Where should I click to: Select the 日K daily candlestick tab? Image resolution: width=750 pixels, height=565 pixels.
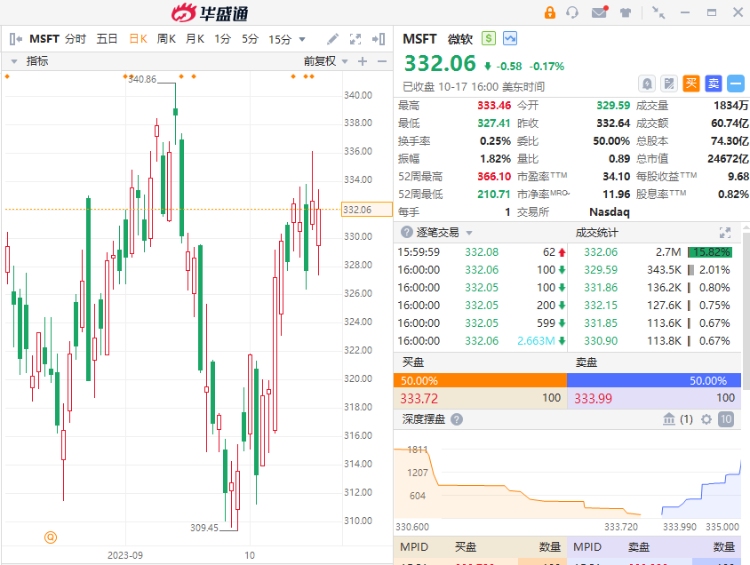coord(138,39)
